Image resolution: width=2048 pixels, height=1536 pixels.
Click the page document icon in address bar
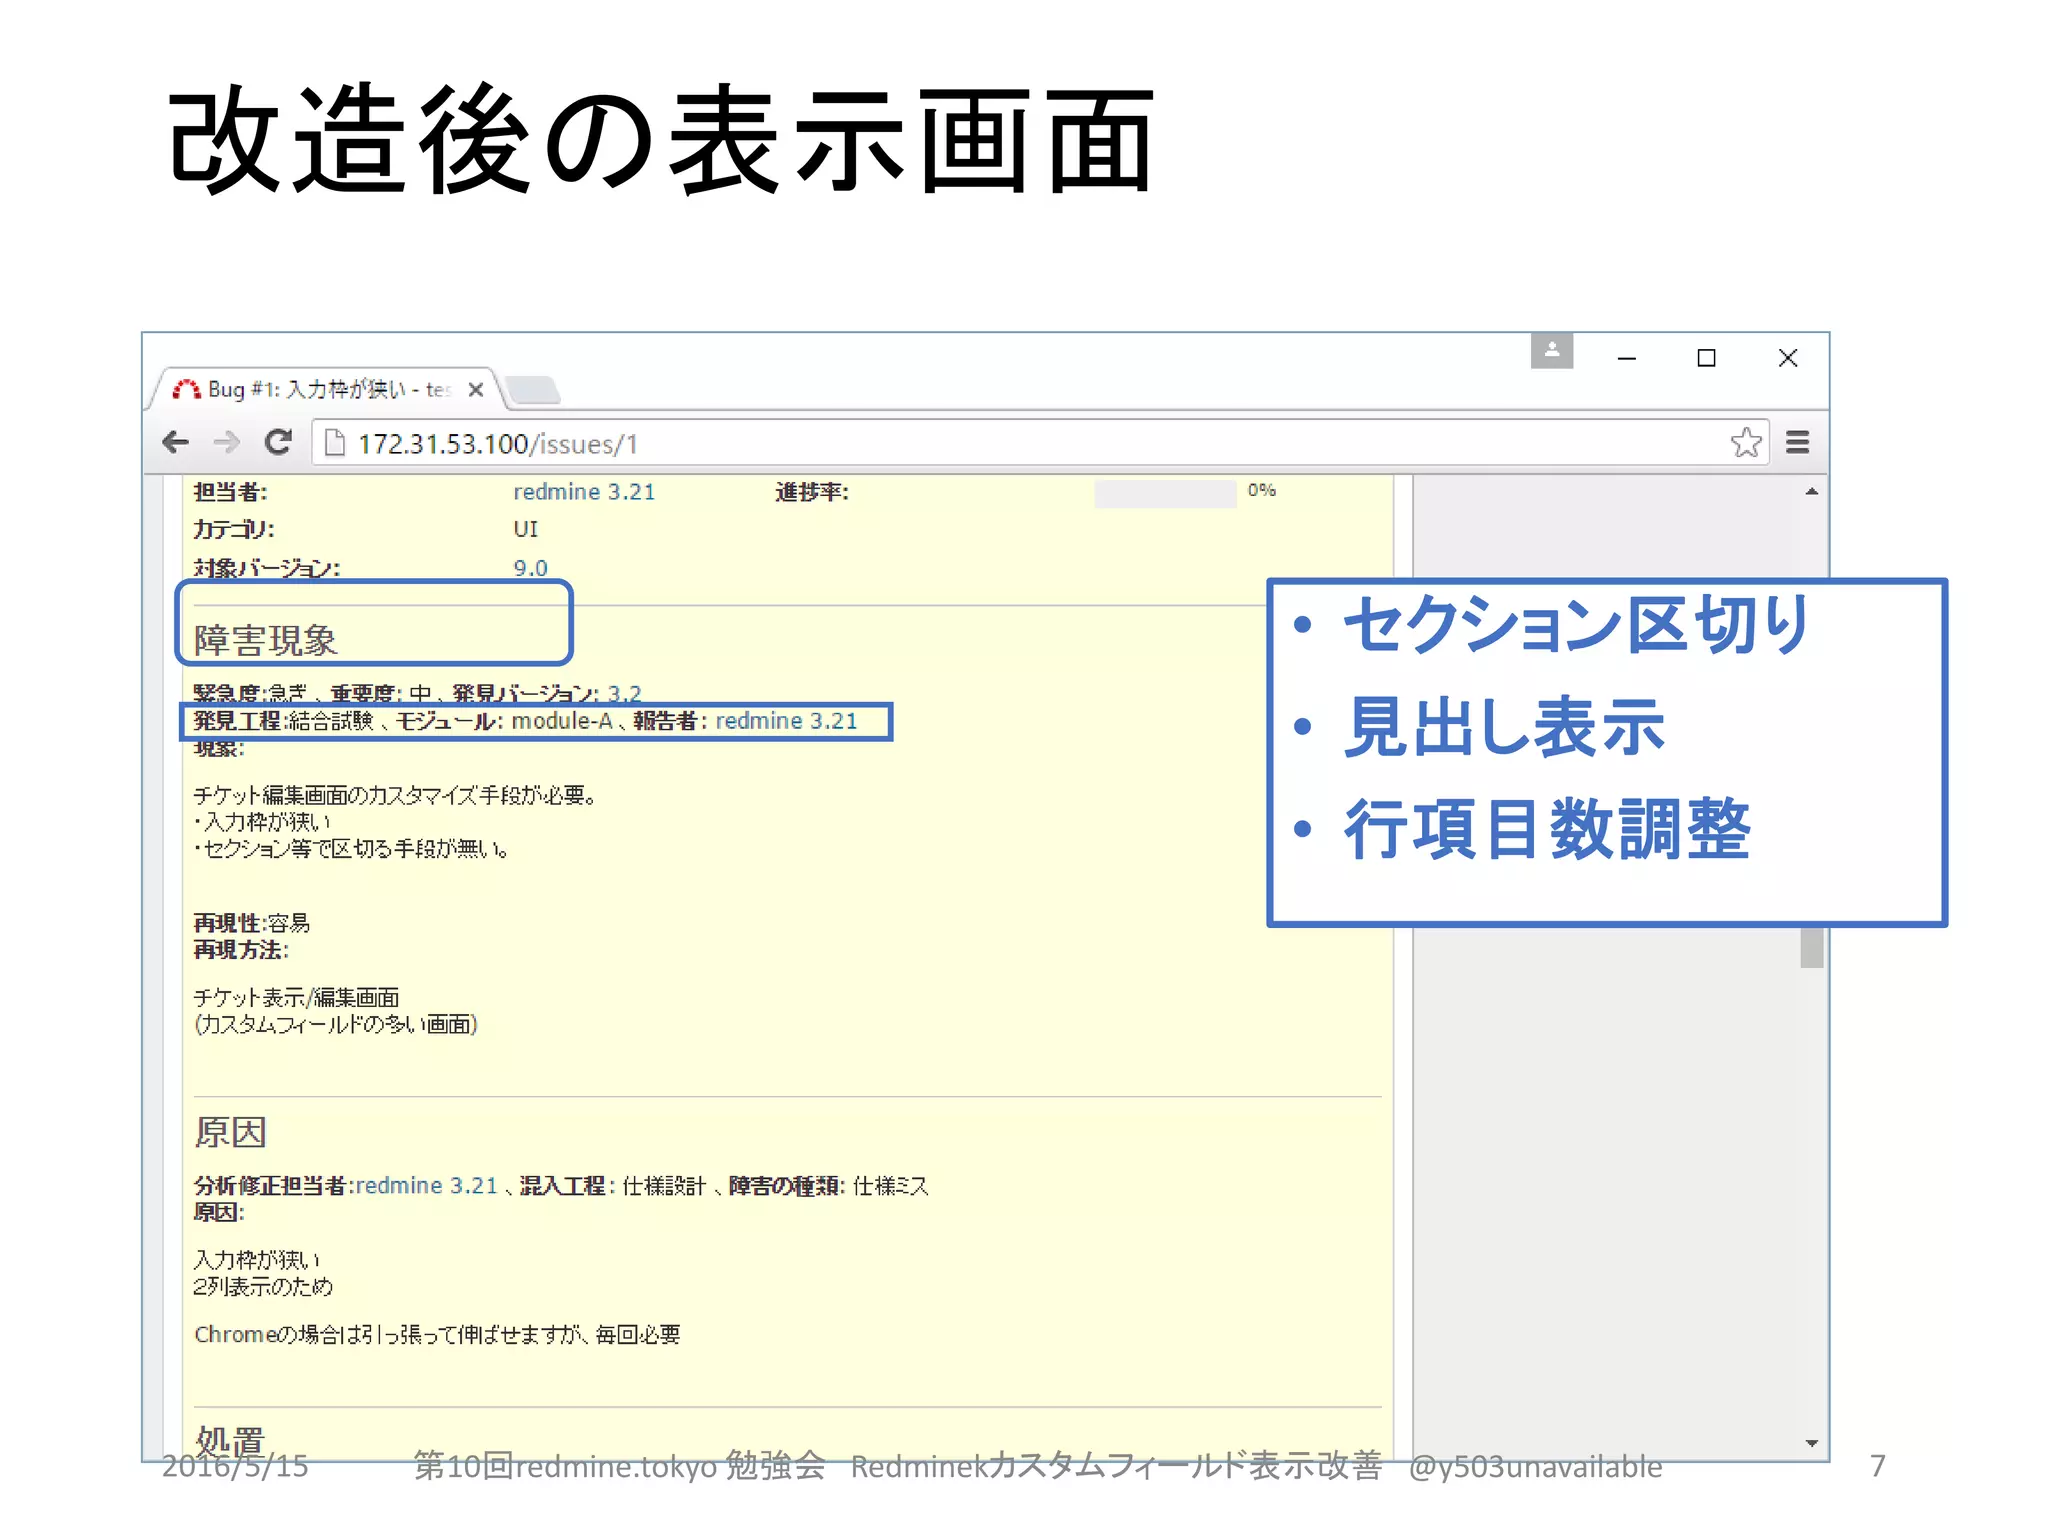tap(335, 442)
